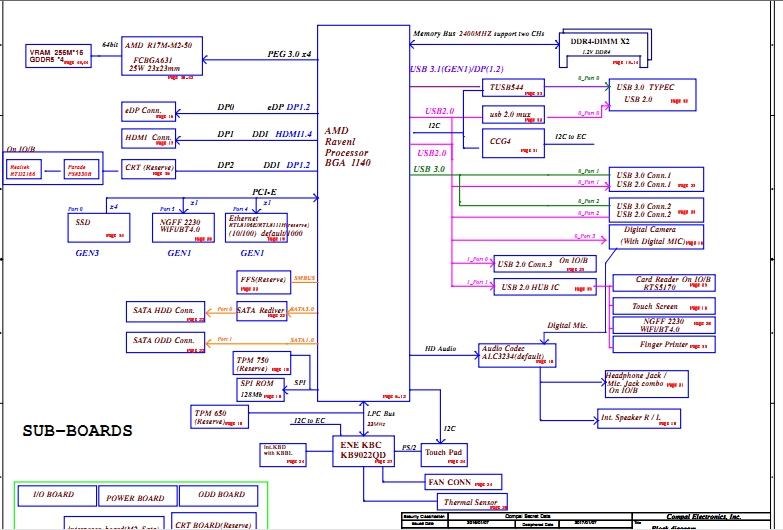Screen dimensions: 783x530
Task: Click the AMD R17M-M2-50 FCBGA631 GPU block
Action: [162, 56]
